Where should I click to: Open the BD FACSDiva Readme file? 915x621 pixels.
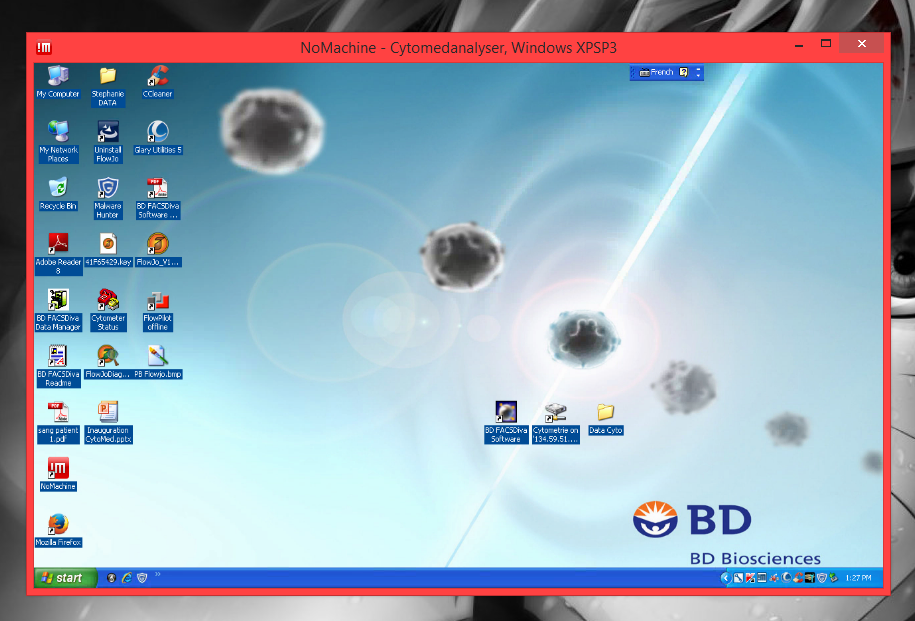click(x=58, y=366)
